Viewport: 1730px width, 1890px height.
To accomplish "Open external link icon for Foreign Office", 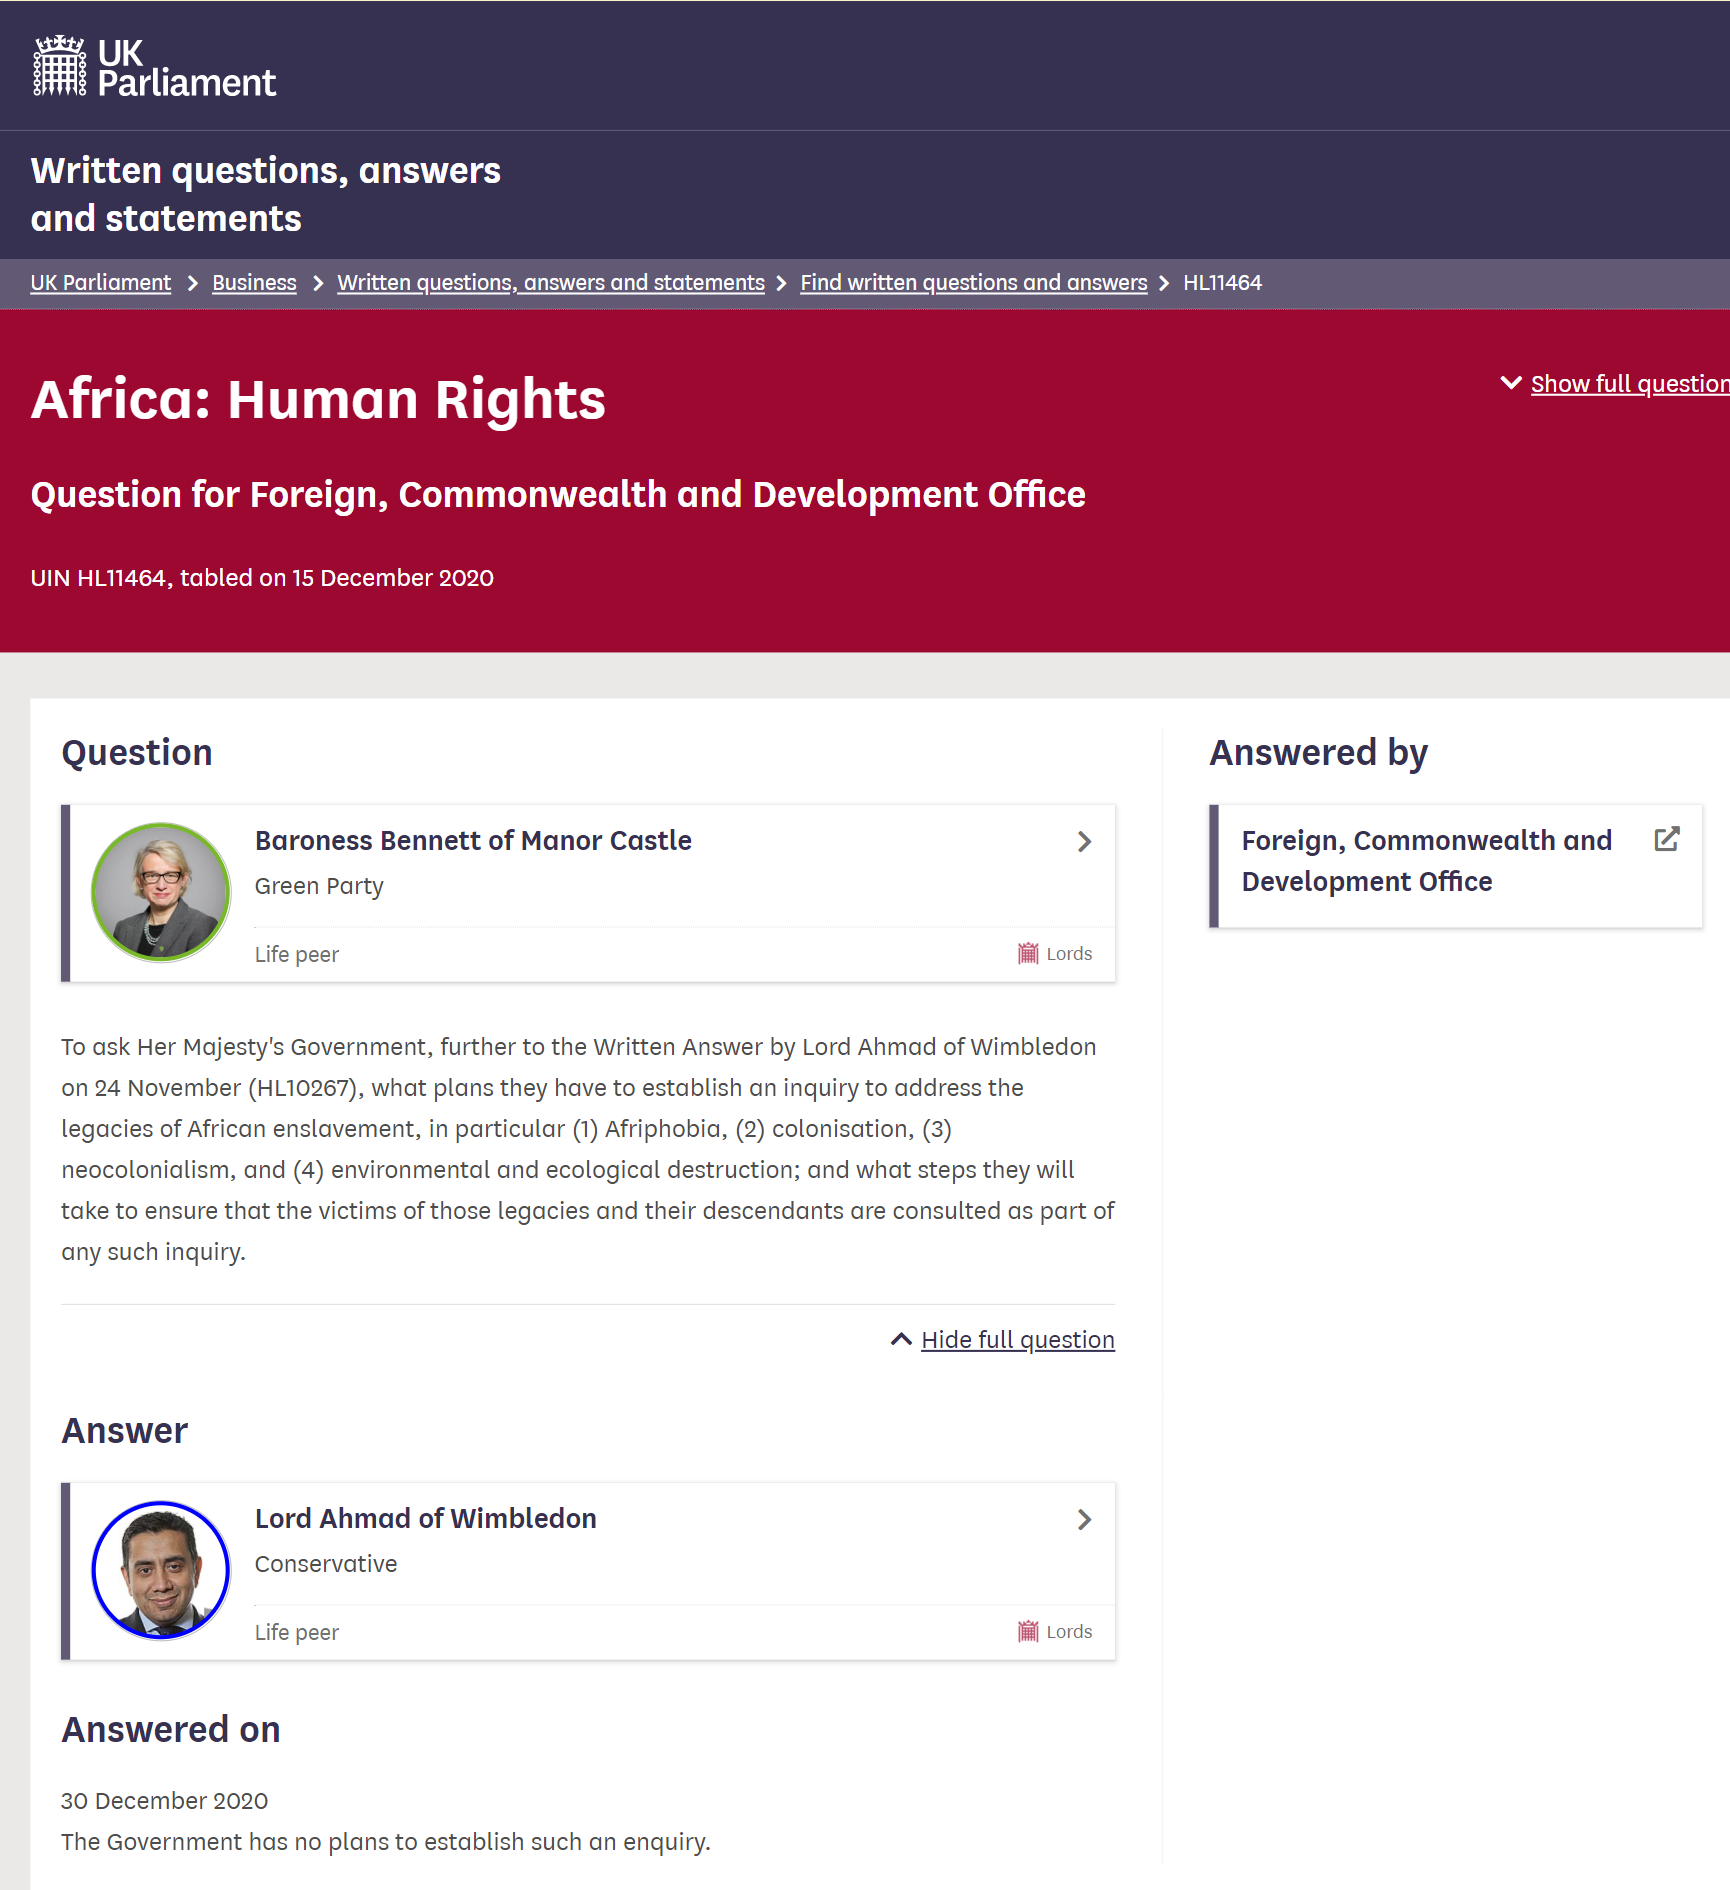I will pos(1666,839).
